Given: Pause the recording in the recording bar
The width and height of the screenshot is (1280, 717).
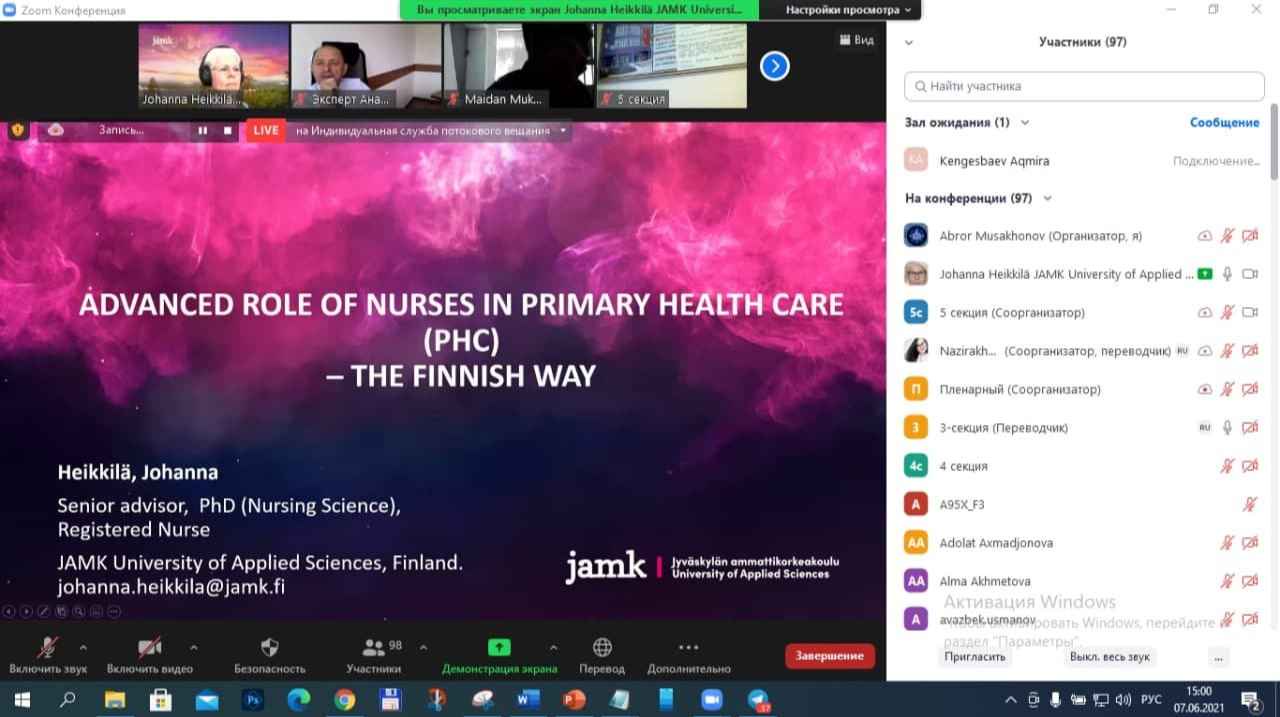Looking at the screenshot, I should pos(203,130).
